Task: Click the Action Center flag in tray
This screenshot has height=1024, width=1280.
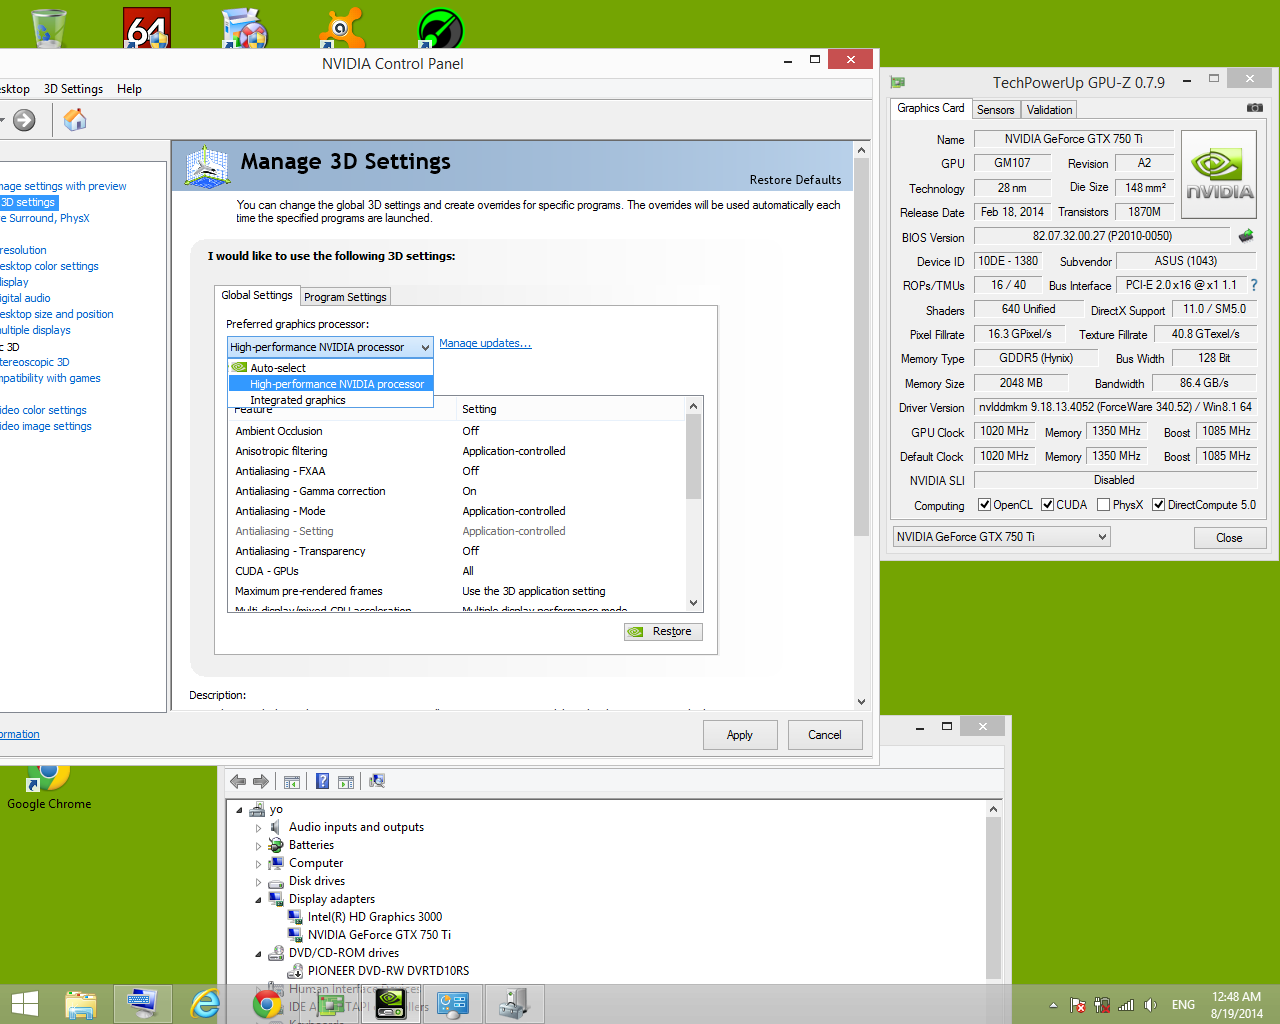Action: pos(1078,1005)
